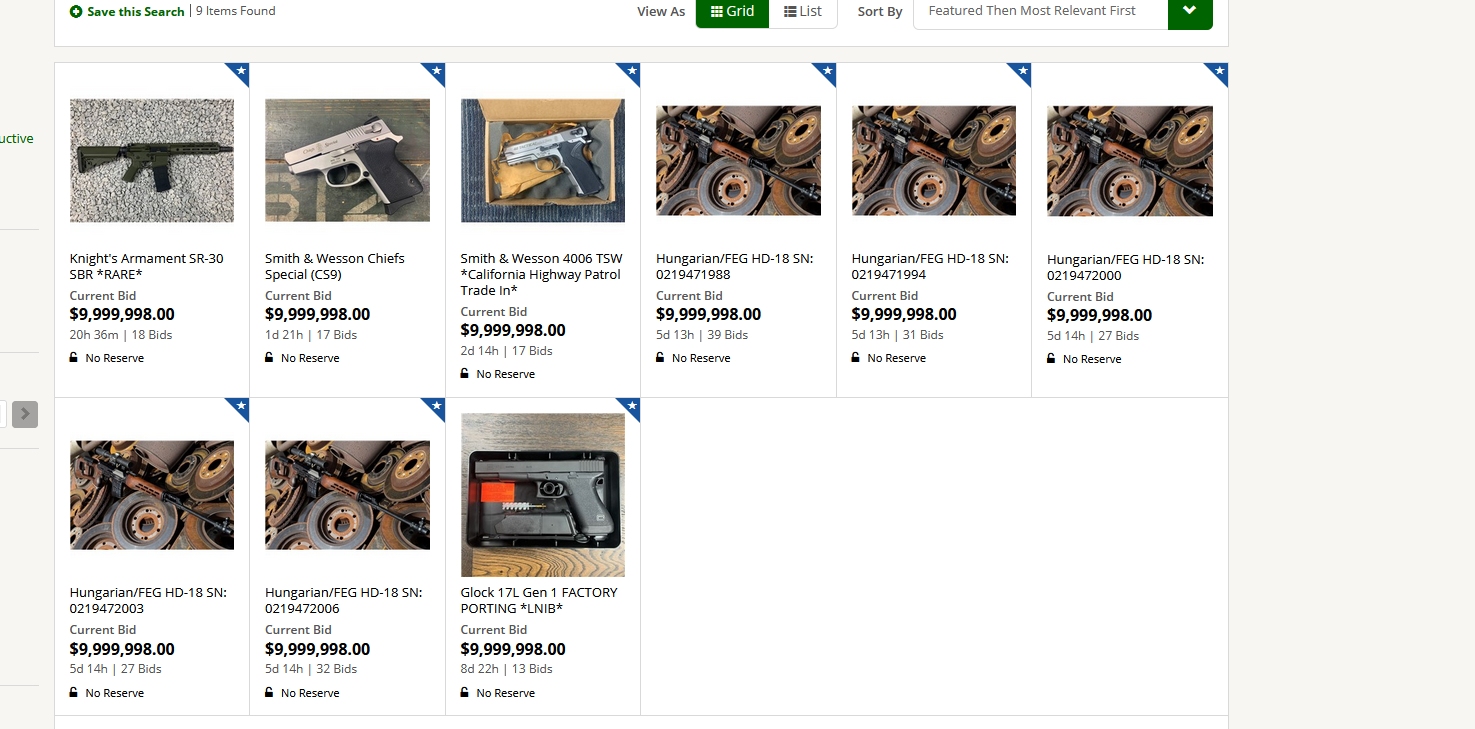Click the $9,999,998.00 price on Smith & Wesson Chiefs Special
1475x729 pixels.
(318, 314)
